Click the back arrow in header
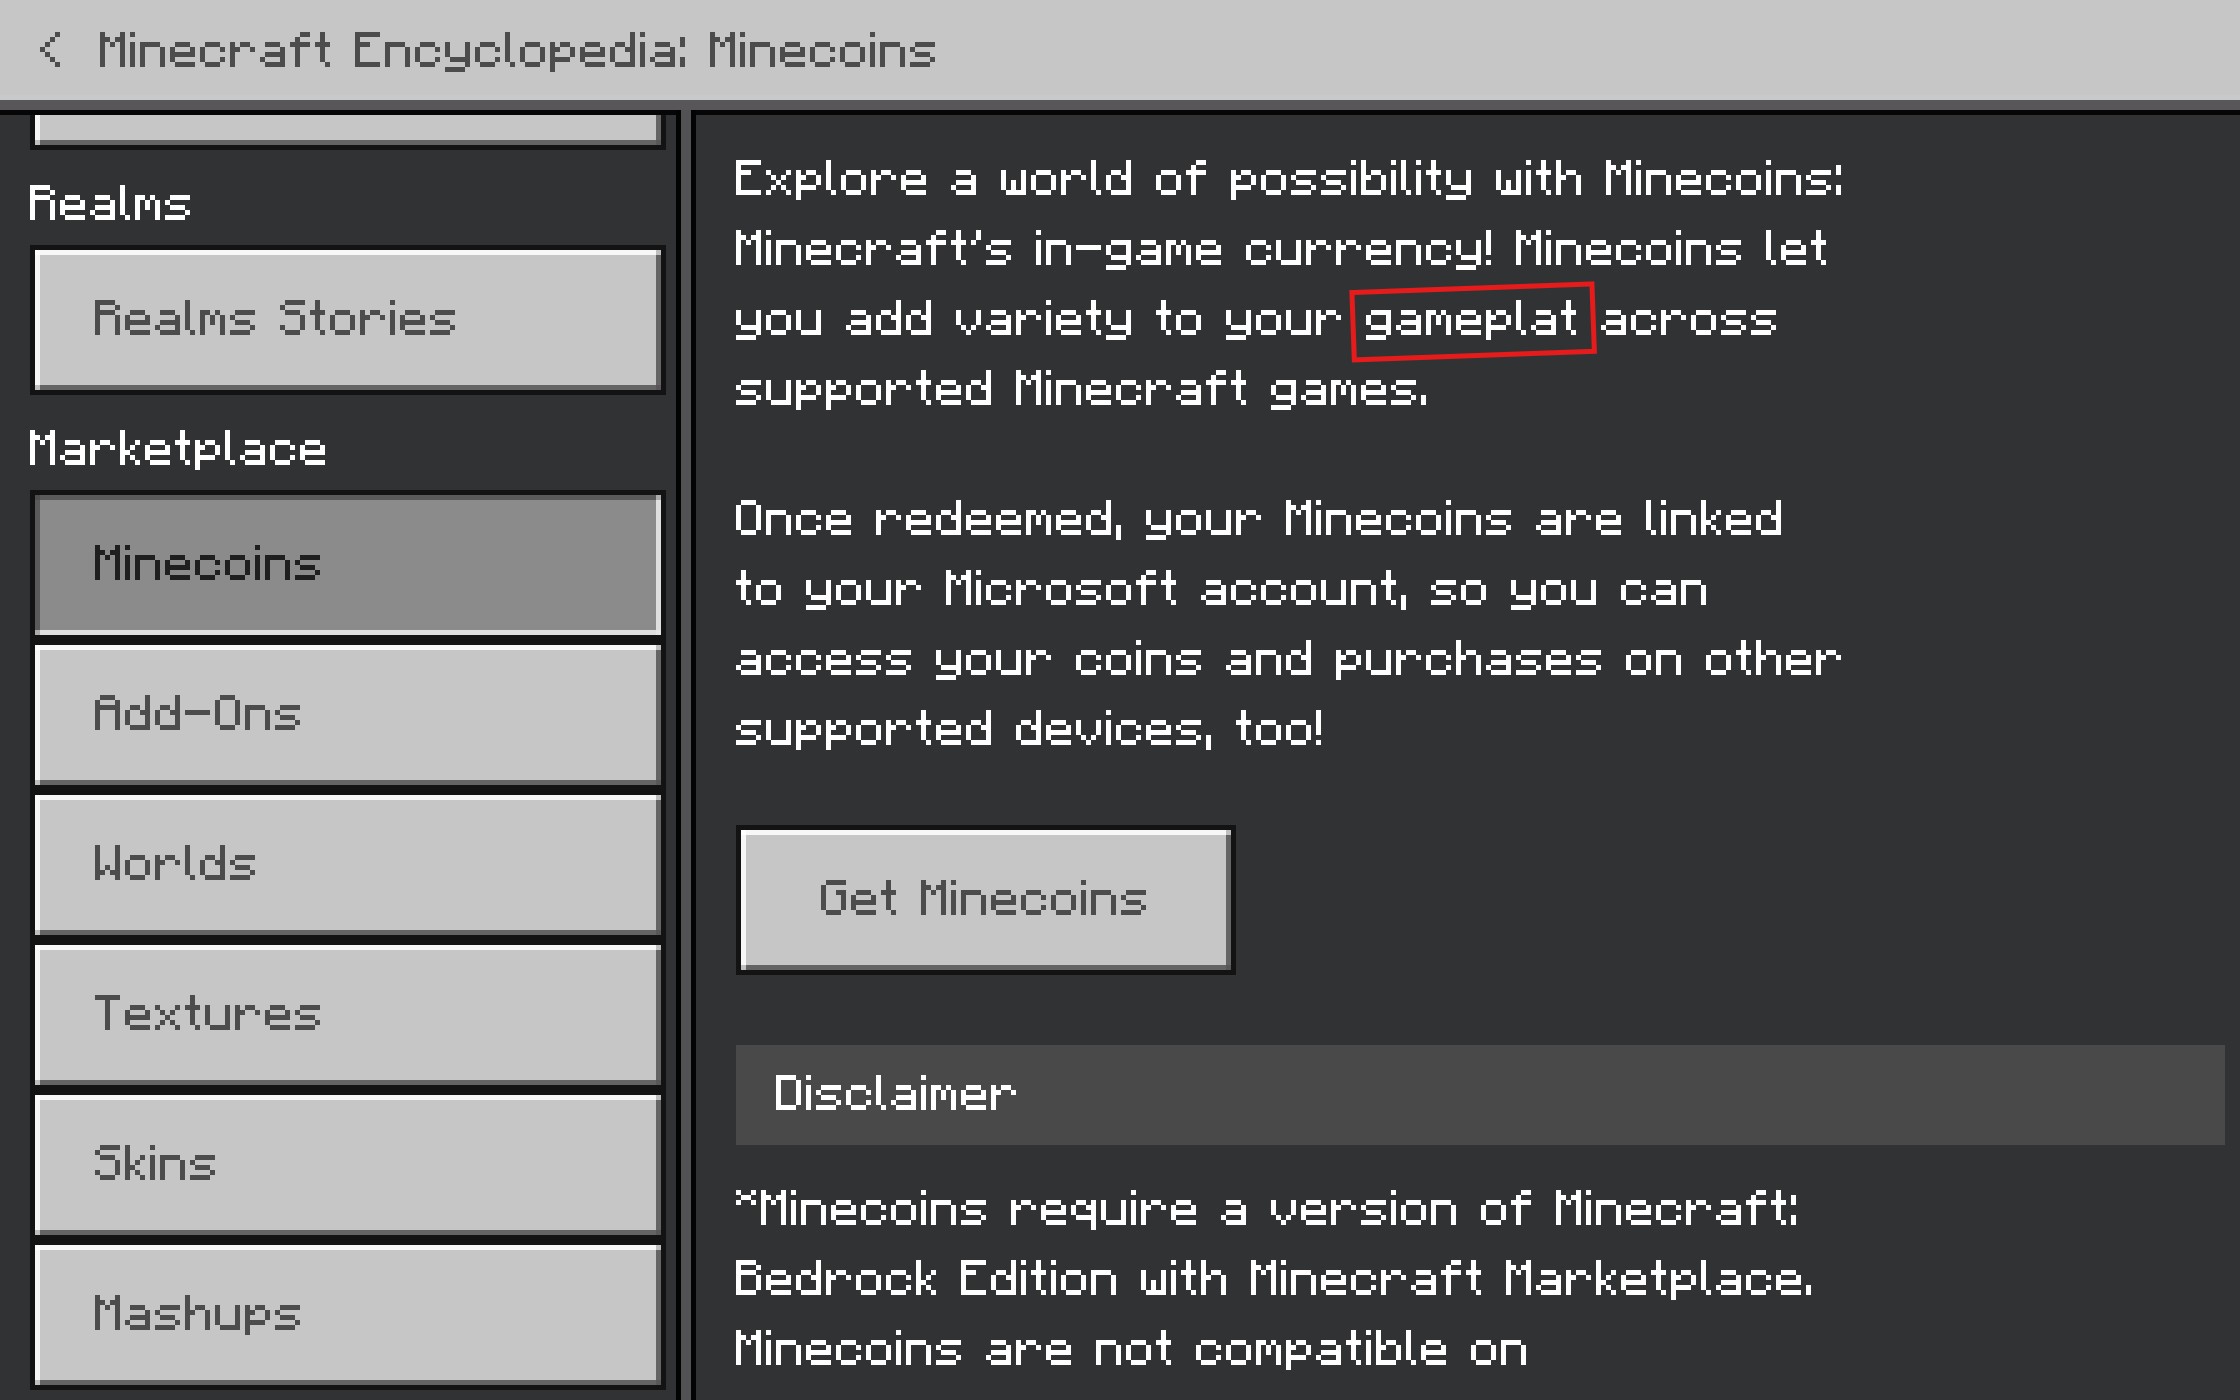Viewport: 2240px width, 1400px height. [50, 50]
